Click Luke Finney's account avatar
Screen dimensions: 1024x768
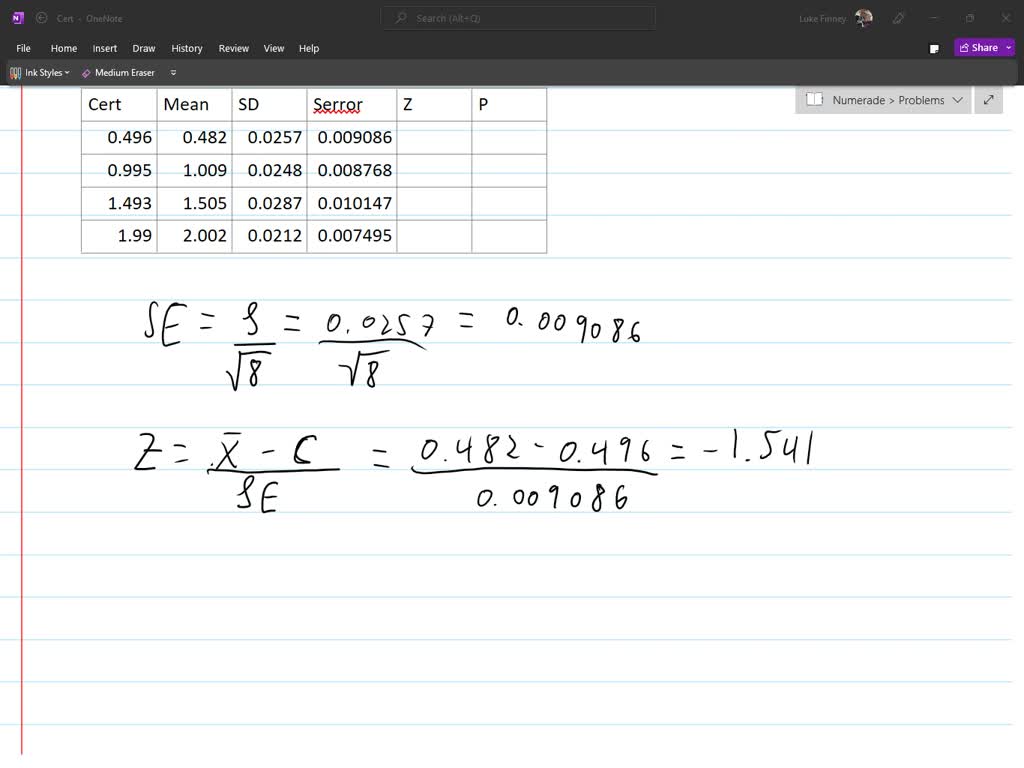862,17
